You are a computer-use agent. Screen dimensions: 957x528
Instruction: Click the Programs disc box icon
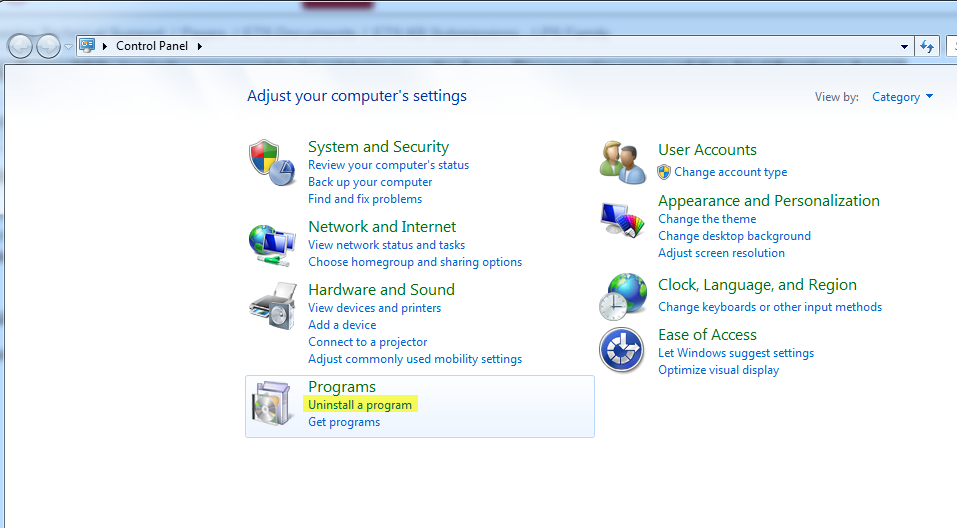[272, 403]
